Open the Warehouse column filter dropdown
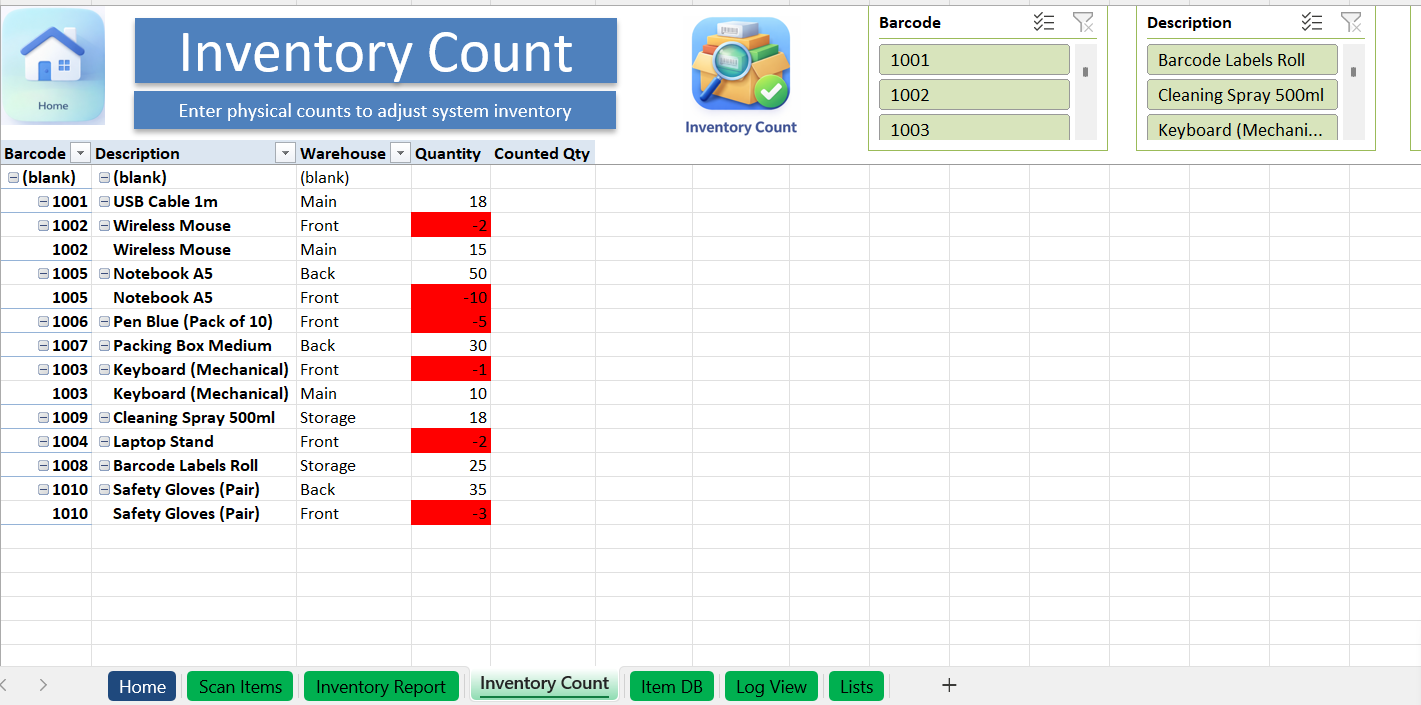Viewport: 1421px width, 705px height. 400,153
